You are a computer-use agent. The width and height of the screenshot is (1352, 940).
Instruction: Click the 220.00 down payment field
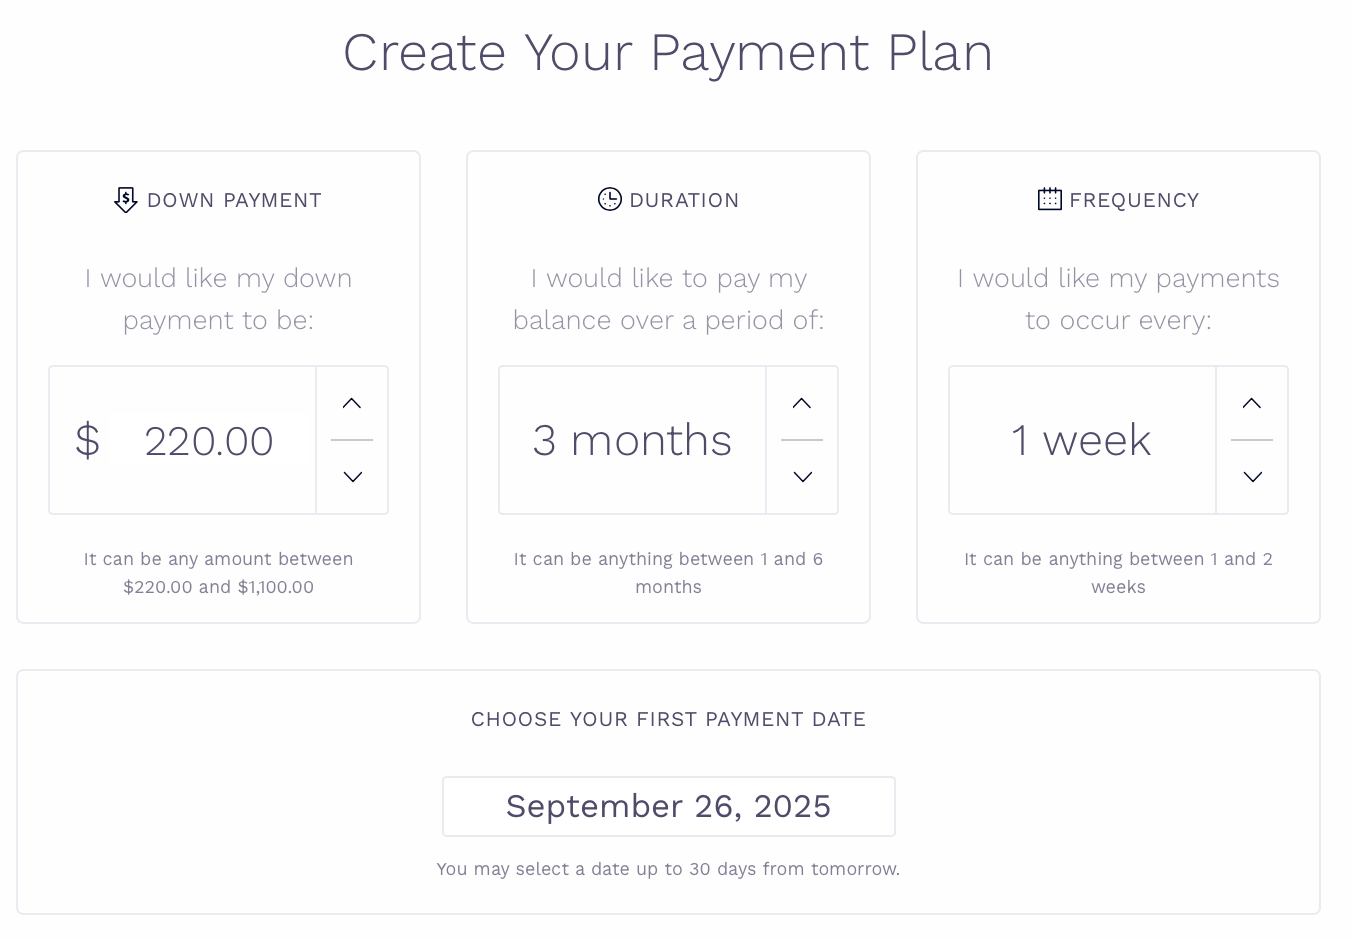click(209, 441)
